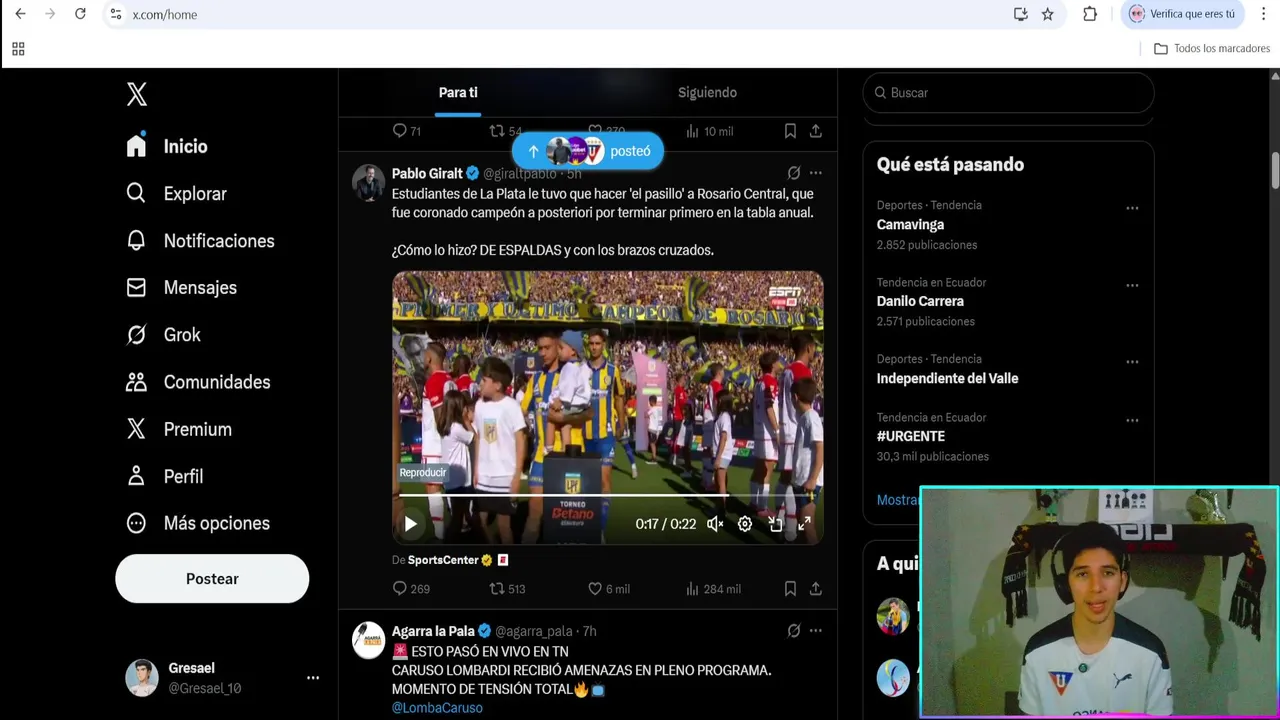Open more options on Agarra la Pala post
The height and width of the screenshot is (720, 1280).
click(816, 631)
